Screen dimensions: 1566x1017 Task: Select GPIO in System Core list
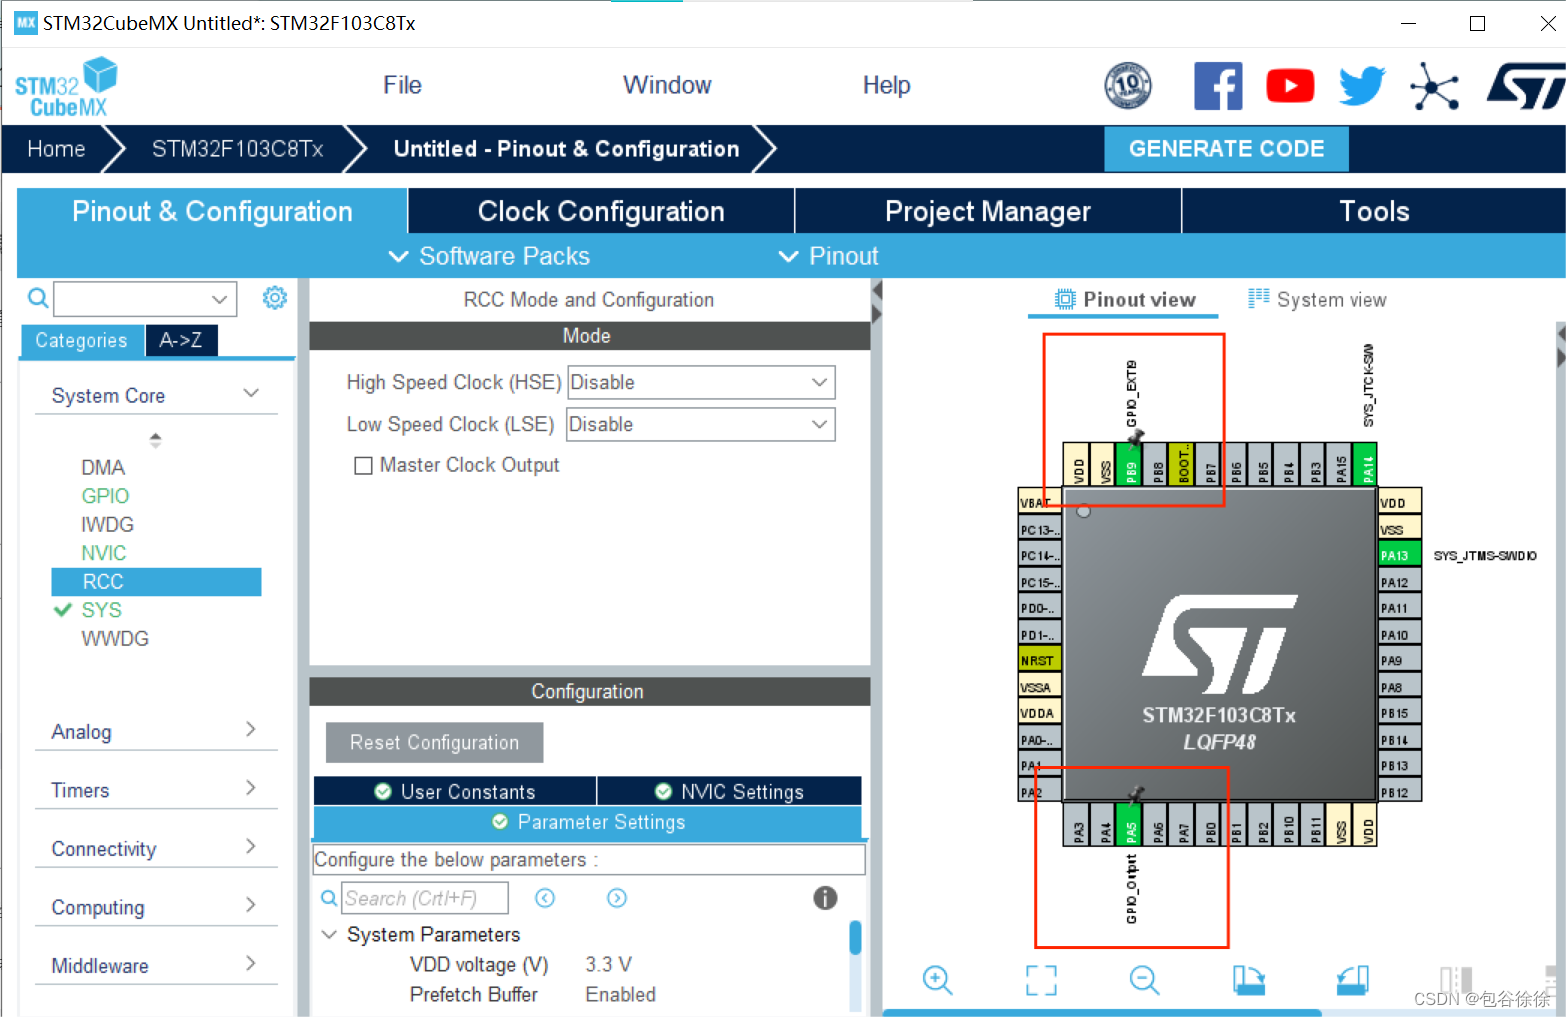[105, 496]
